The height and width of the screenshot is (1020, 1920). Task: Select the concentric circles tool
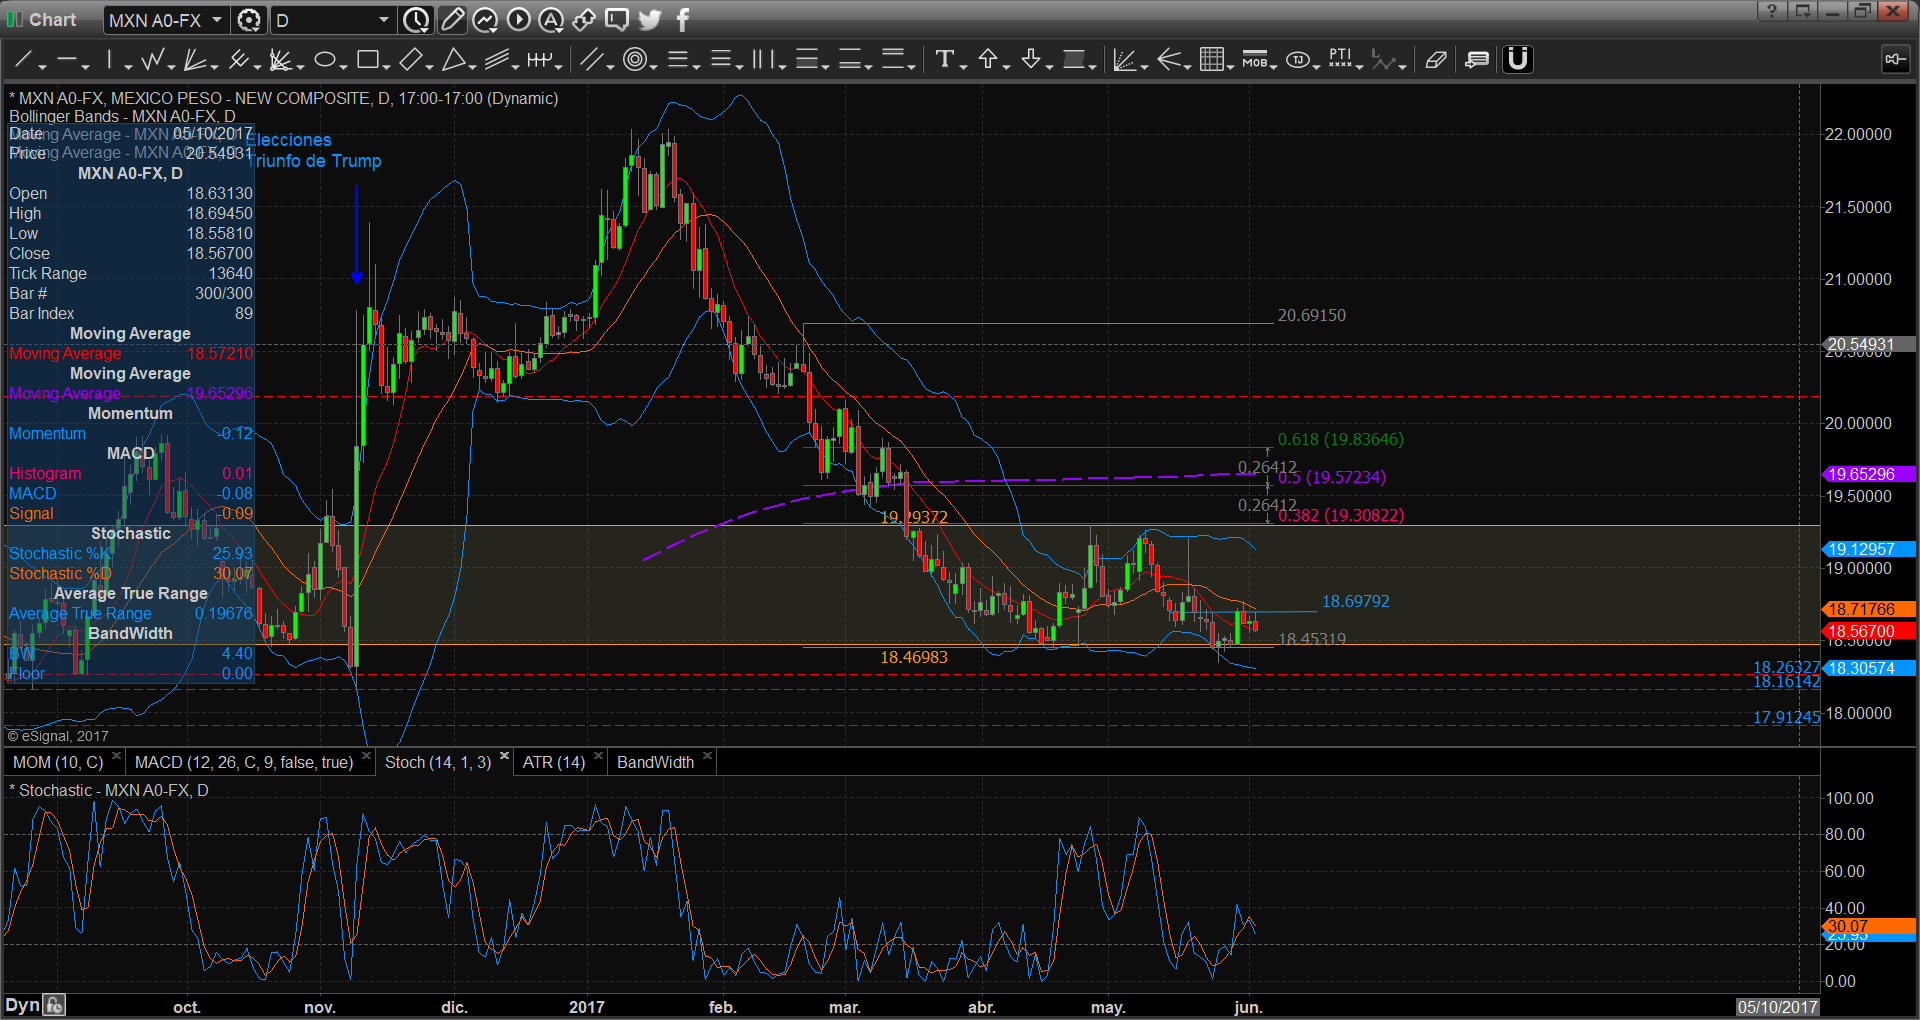click(x=634, y=60)
